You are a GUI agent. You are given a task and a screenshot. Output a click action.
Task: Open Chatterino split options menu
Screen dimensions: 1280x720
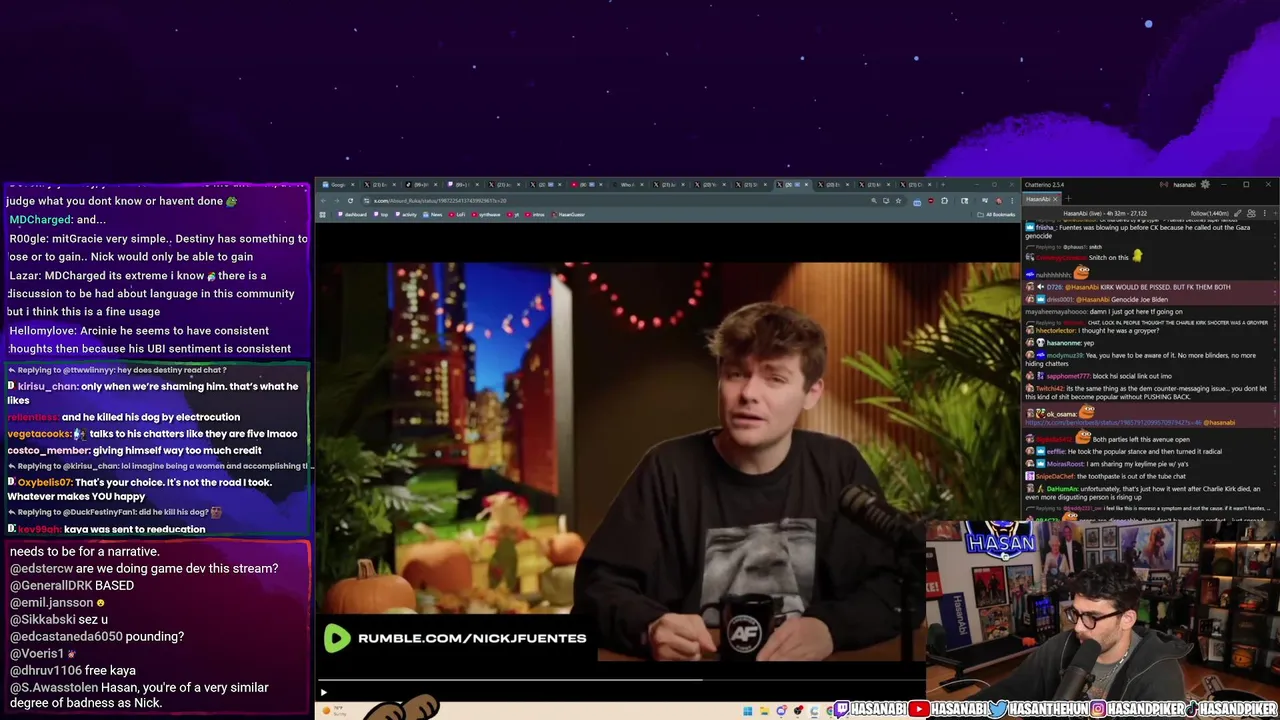(x=1264, y=213)
